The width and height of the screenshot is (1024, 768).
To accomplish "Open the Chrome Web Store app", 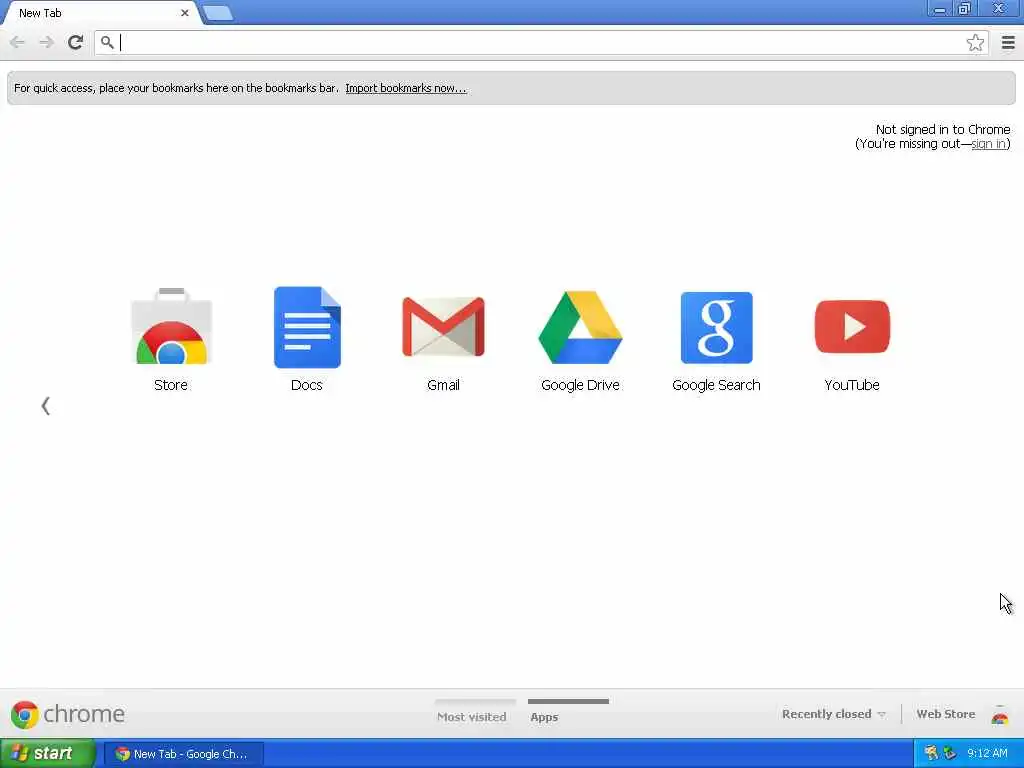I will pyautogui.click(x=171, y=338).
